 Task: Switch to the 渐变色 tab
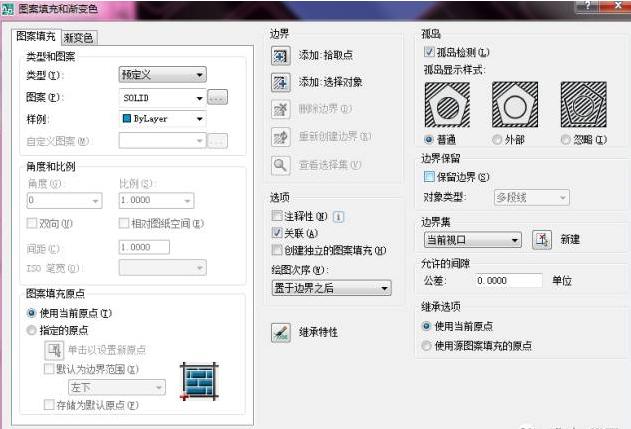tap(79, 38)
